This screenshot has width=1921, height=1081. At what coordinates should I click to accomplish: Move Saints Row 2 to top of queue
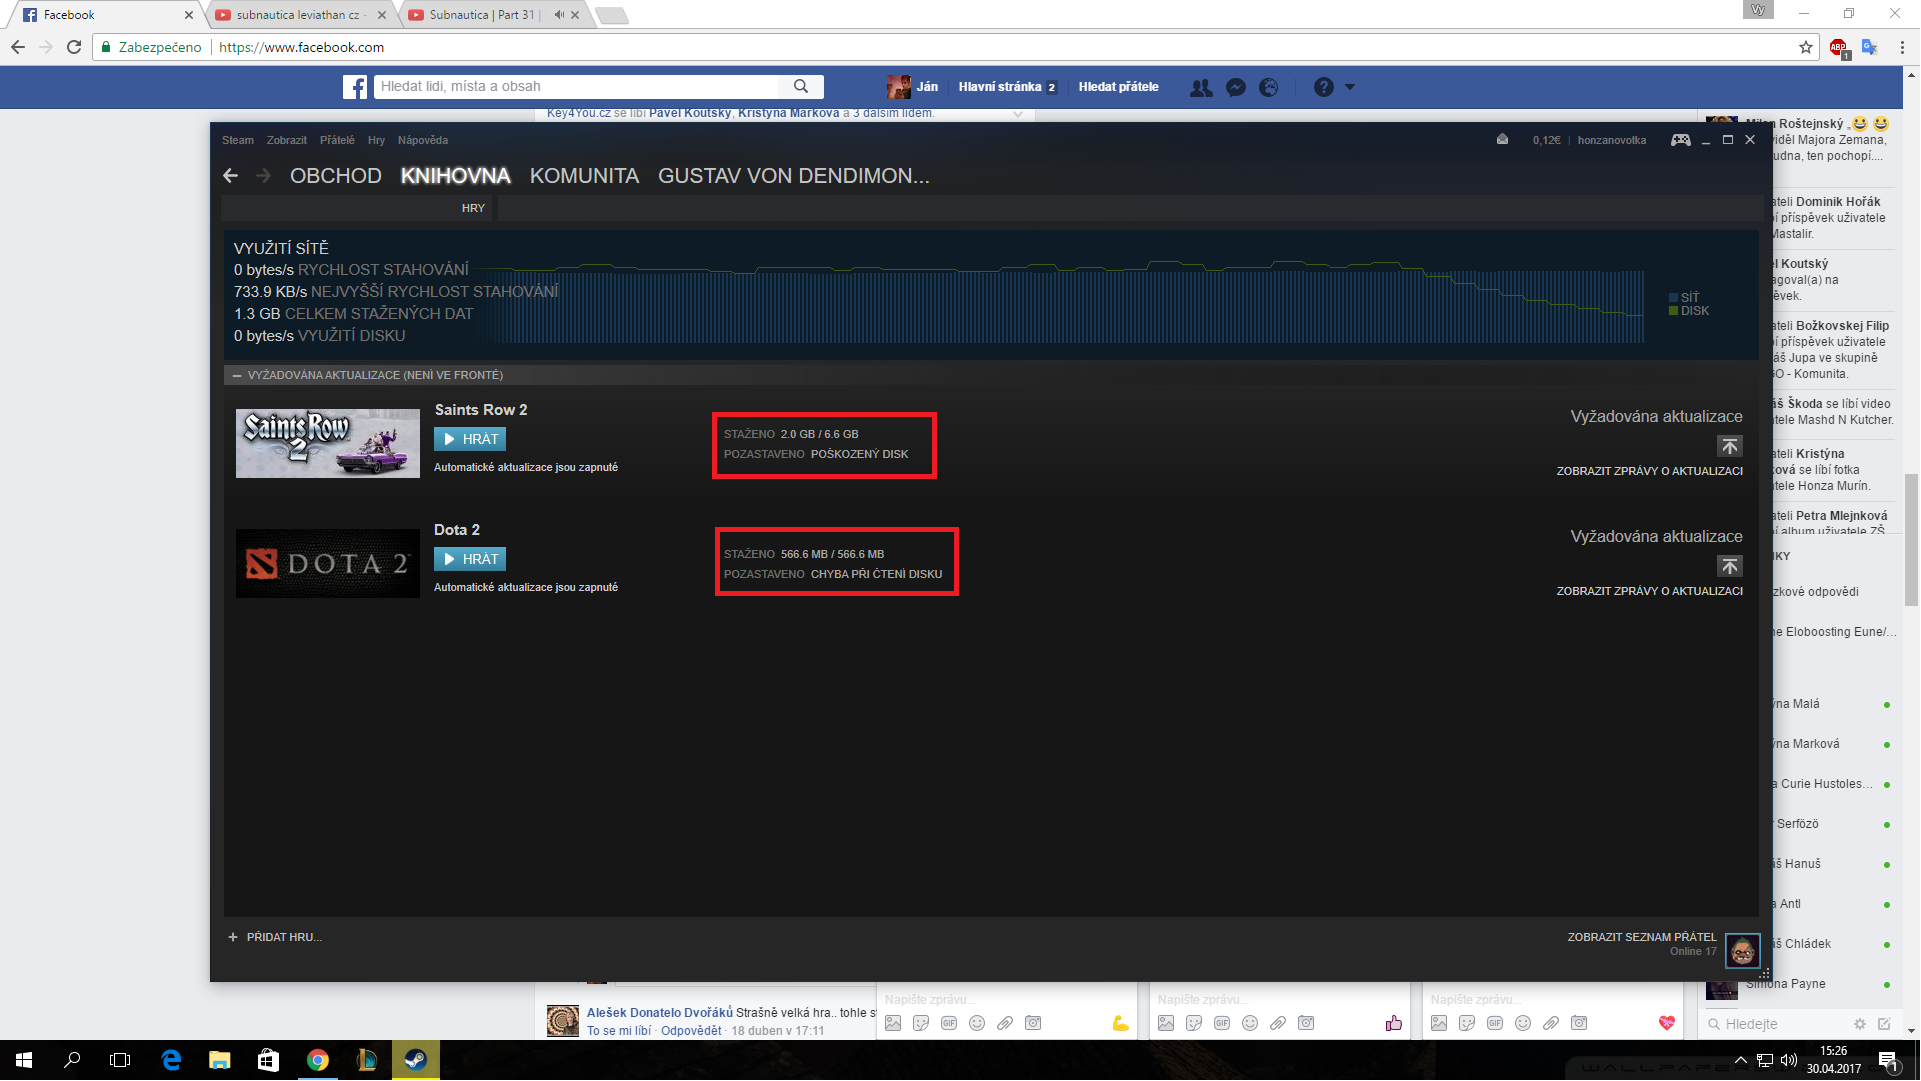tap(1730, 446)
